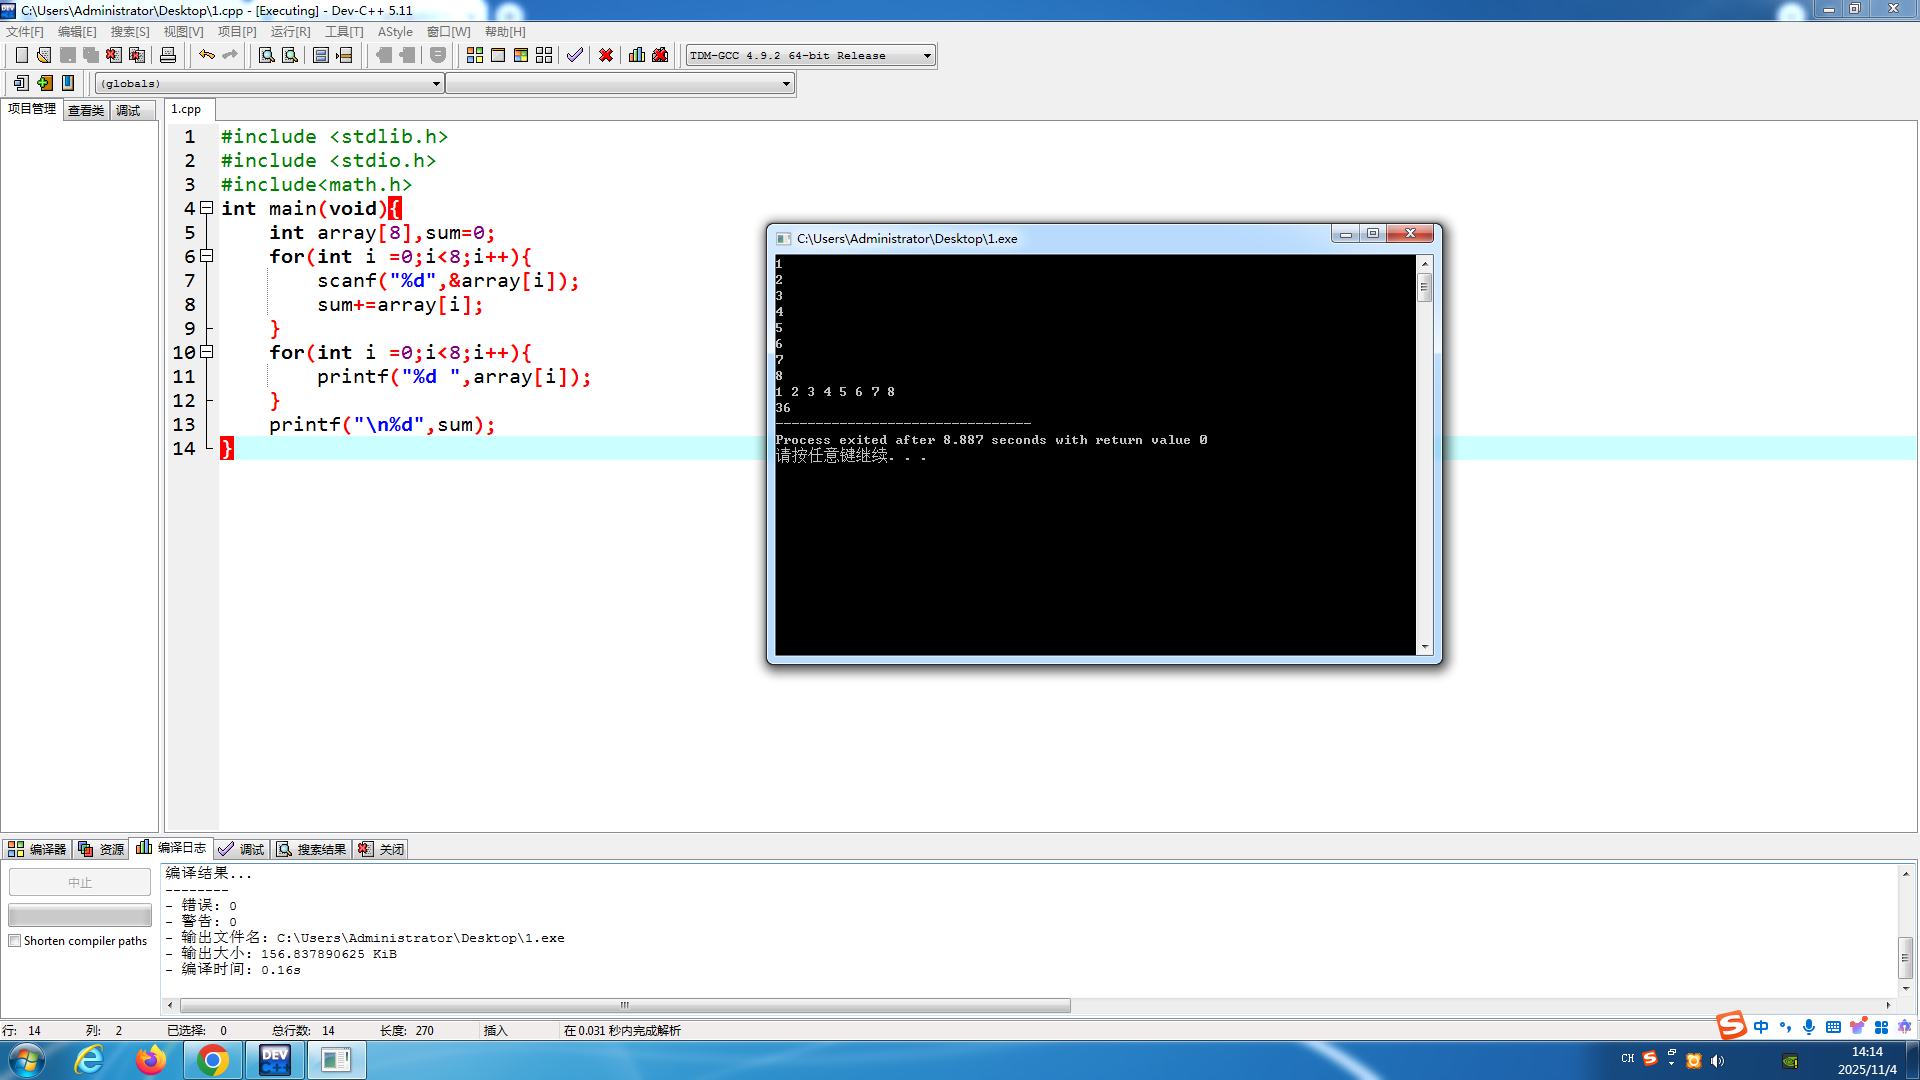Collapse the for loop fold at line 6
This screenshot has width=1920, height=1080.
tap(207, 256)
